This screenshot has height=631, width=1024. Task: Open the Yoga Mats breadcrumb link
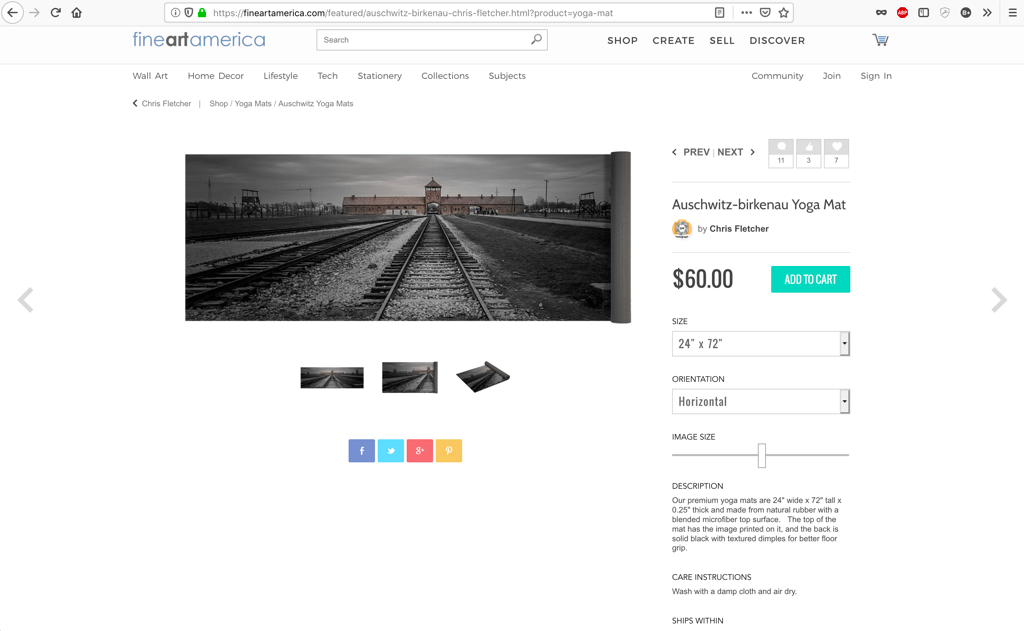(x=253, y=103)
